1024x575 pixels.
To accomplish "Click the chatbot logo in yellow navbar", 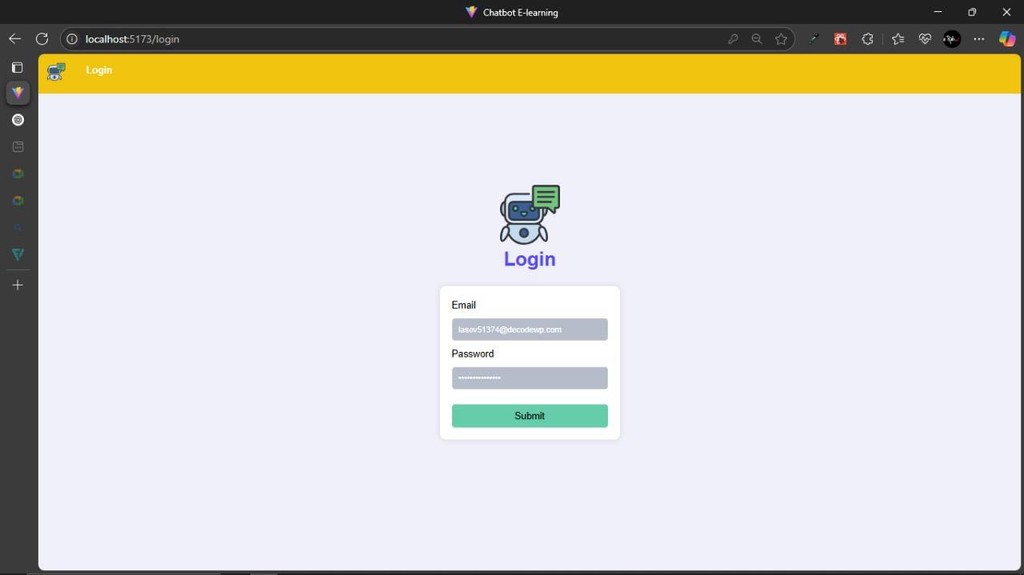I will click(x=56, y=71).
